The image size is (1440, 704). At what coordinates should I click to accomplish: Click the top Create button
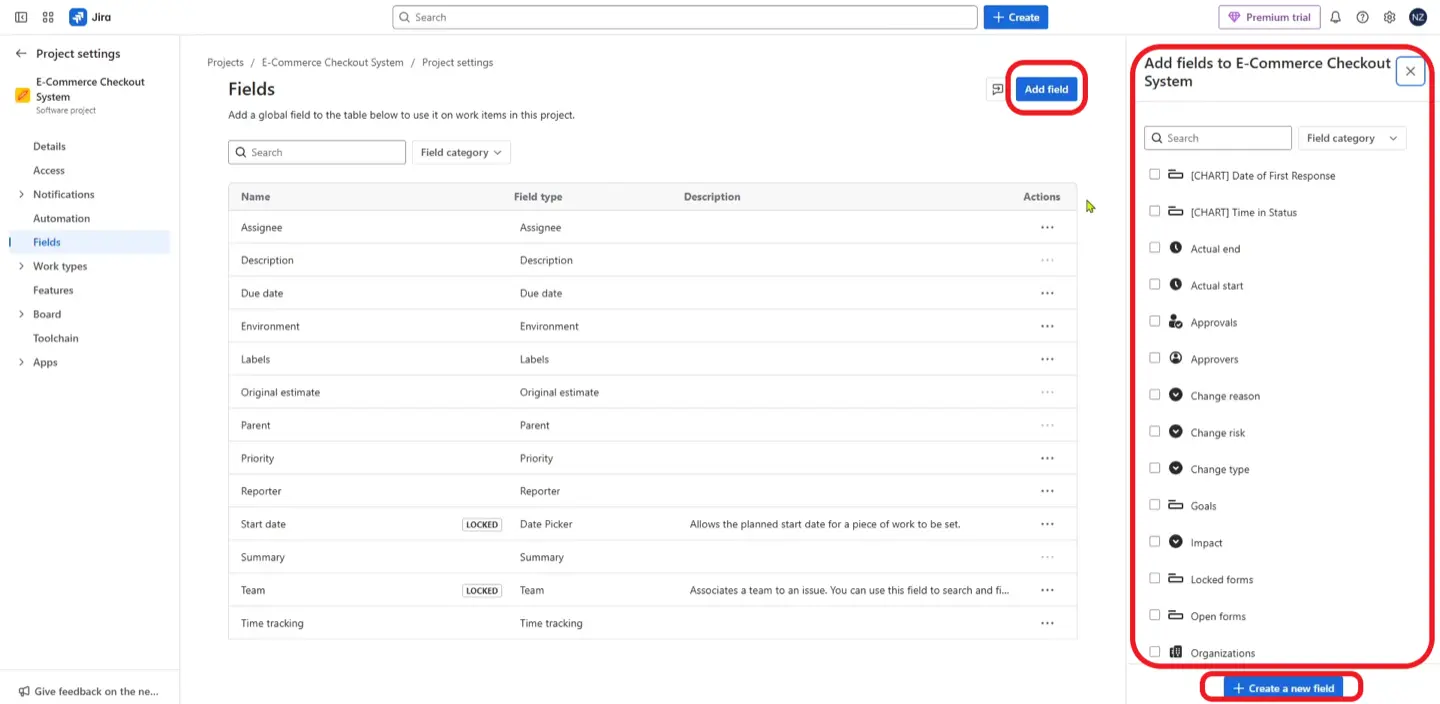(x=1016, y=17)
